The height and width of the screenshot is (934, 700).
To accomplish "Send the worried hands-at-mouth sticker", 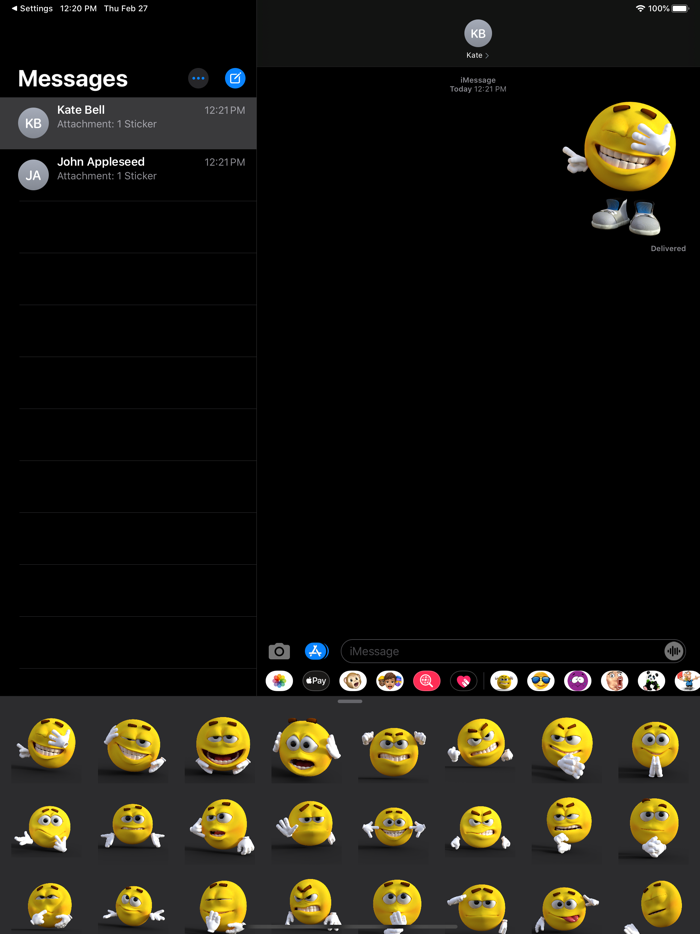I will [397, 907].
